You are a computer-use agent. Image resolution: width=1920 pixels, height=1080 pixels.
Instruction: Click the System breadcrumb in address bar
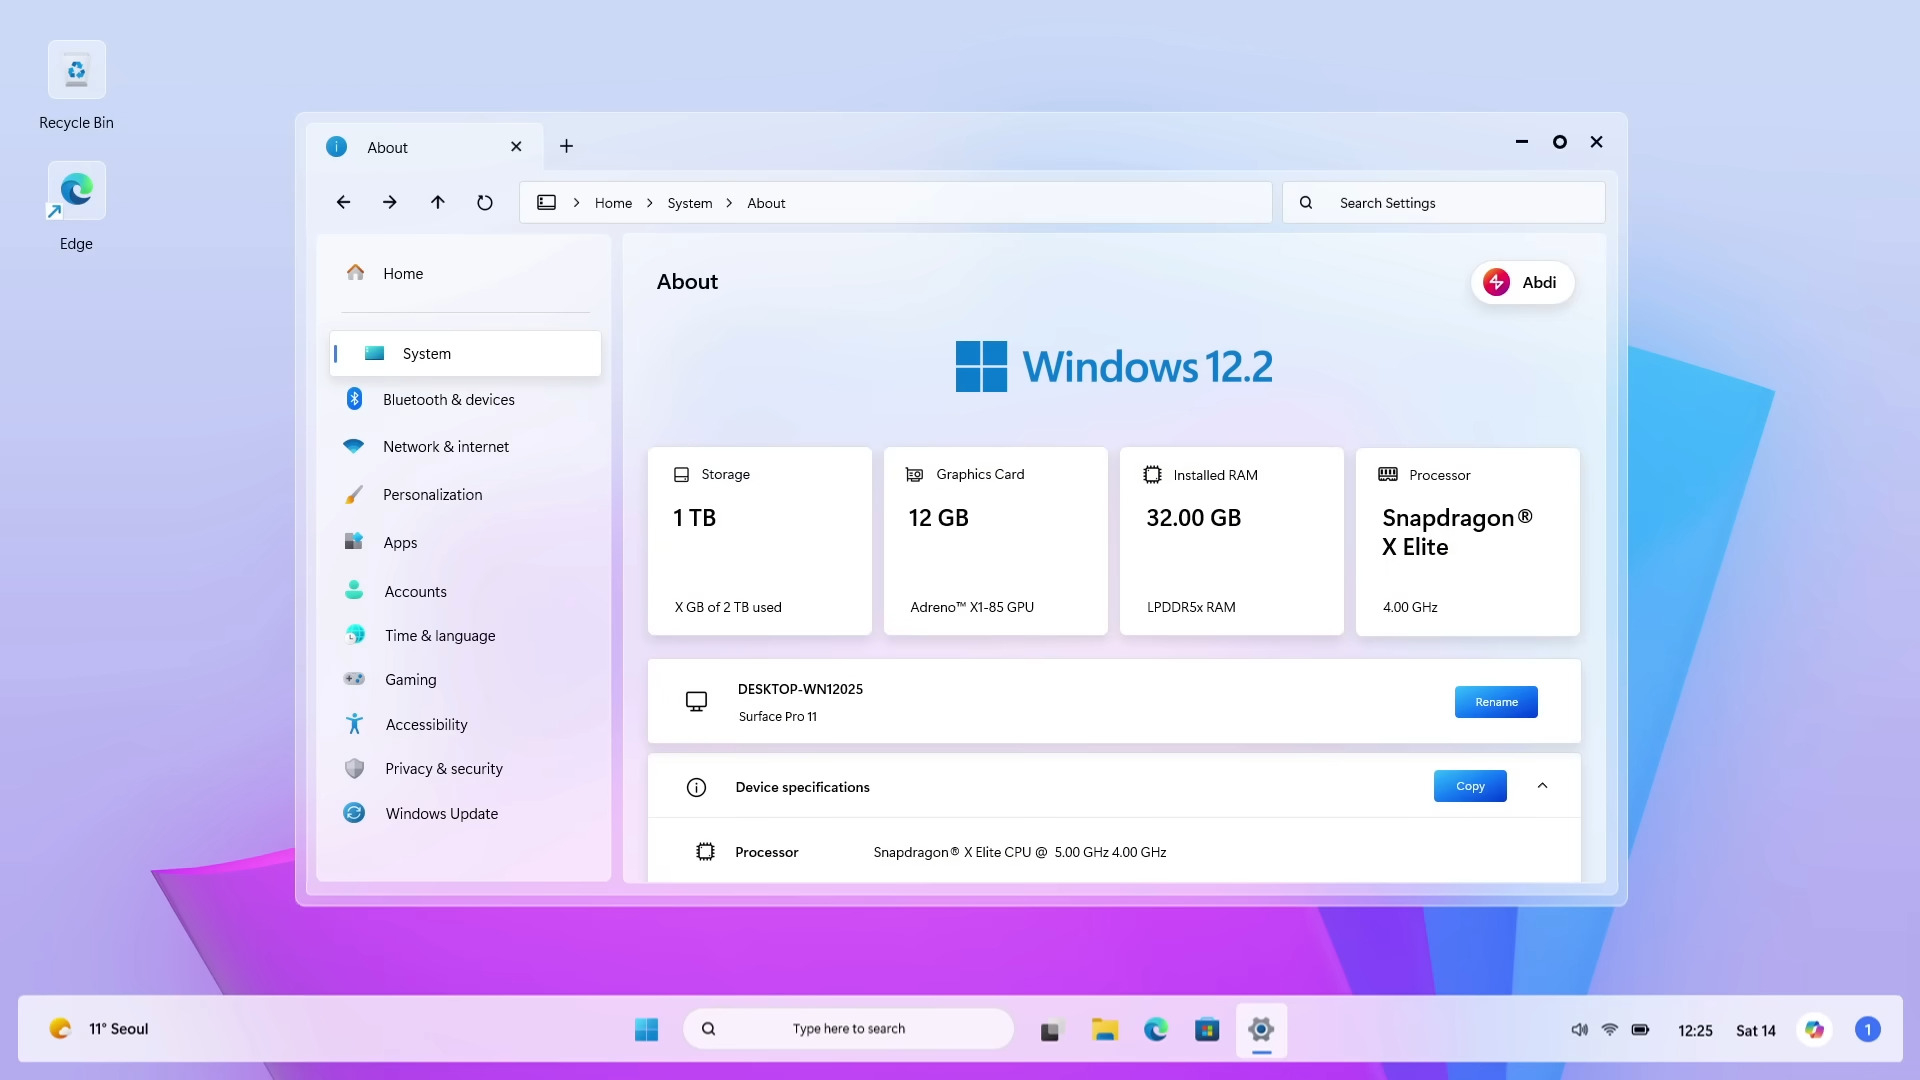pyautogui.click(x=689, y=203)
